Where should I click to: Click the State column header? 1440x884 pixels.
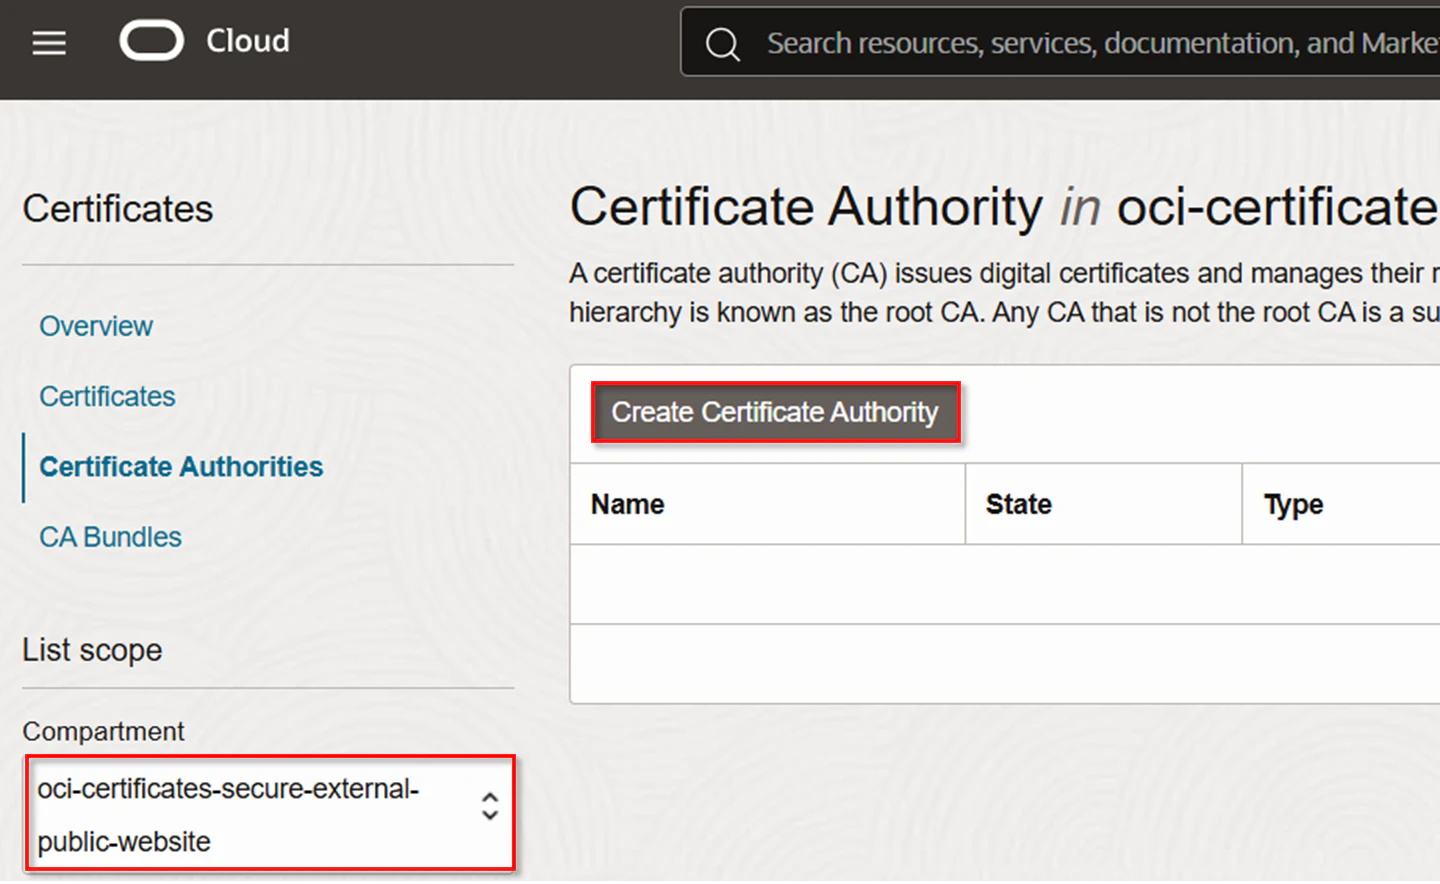1019,504
